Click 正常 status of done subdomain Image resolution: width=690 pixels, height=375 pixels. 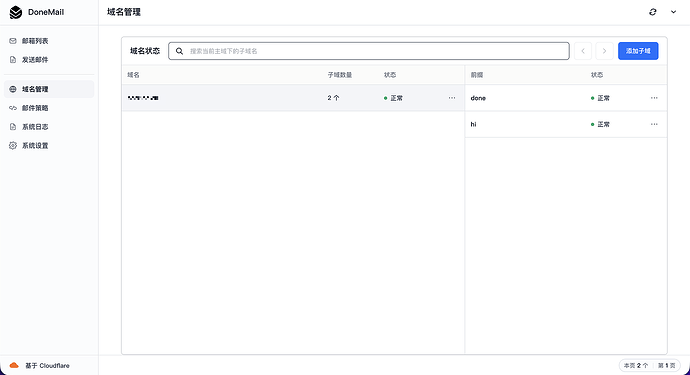tap(600, 98)
